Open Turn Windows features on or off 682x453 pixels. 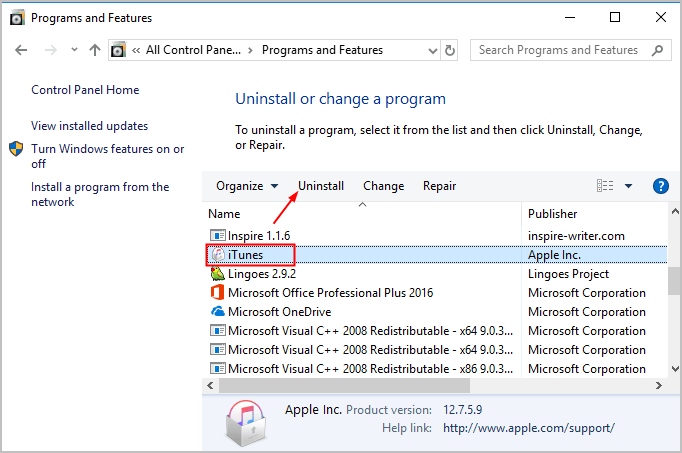point(107,156)
